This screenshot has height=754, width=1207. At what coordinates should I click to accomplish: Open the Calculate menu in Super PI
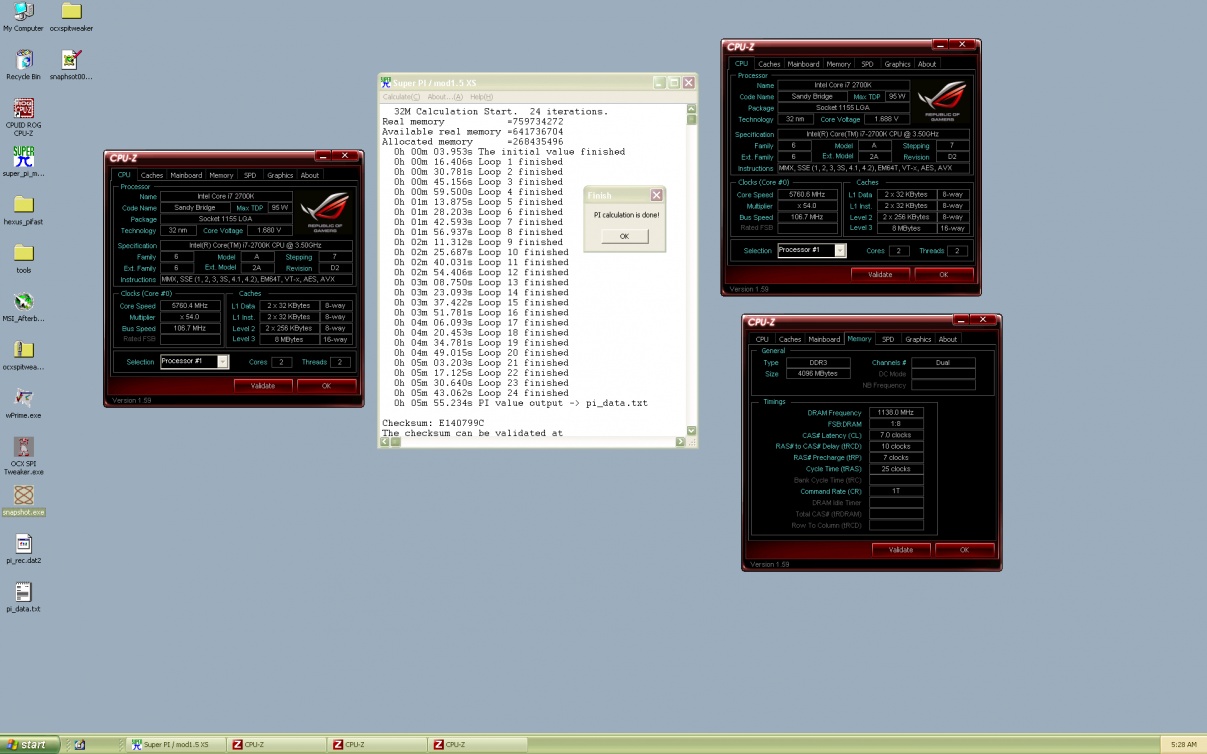coord(402,97)
